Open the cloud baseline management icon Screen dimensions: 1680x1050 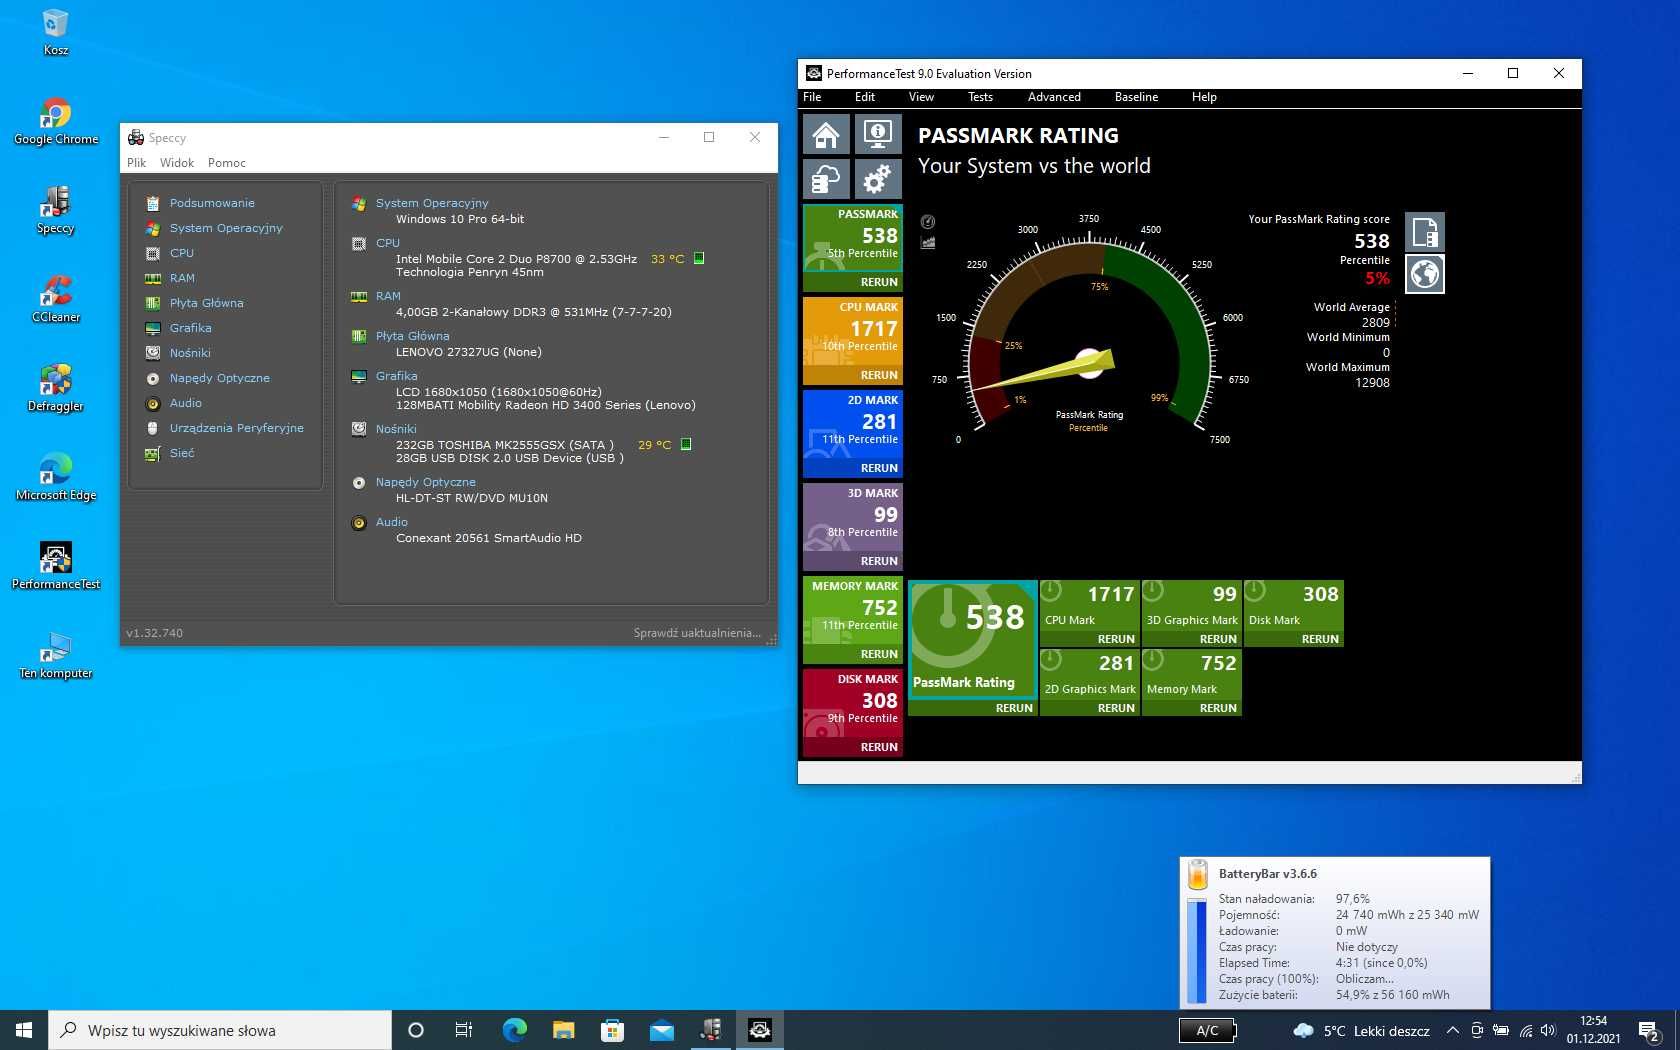click(826, 180)
